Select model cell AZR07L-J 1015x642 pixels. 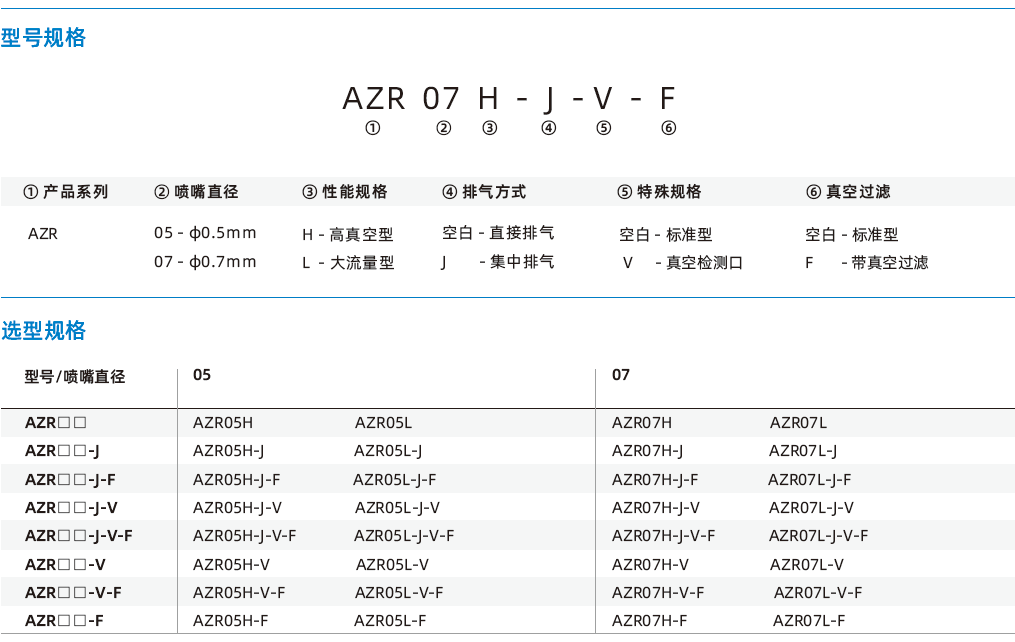click(803, 451)
